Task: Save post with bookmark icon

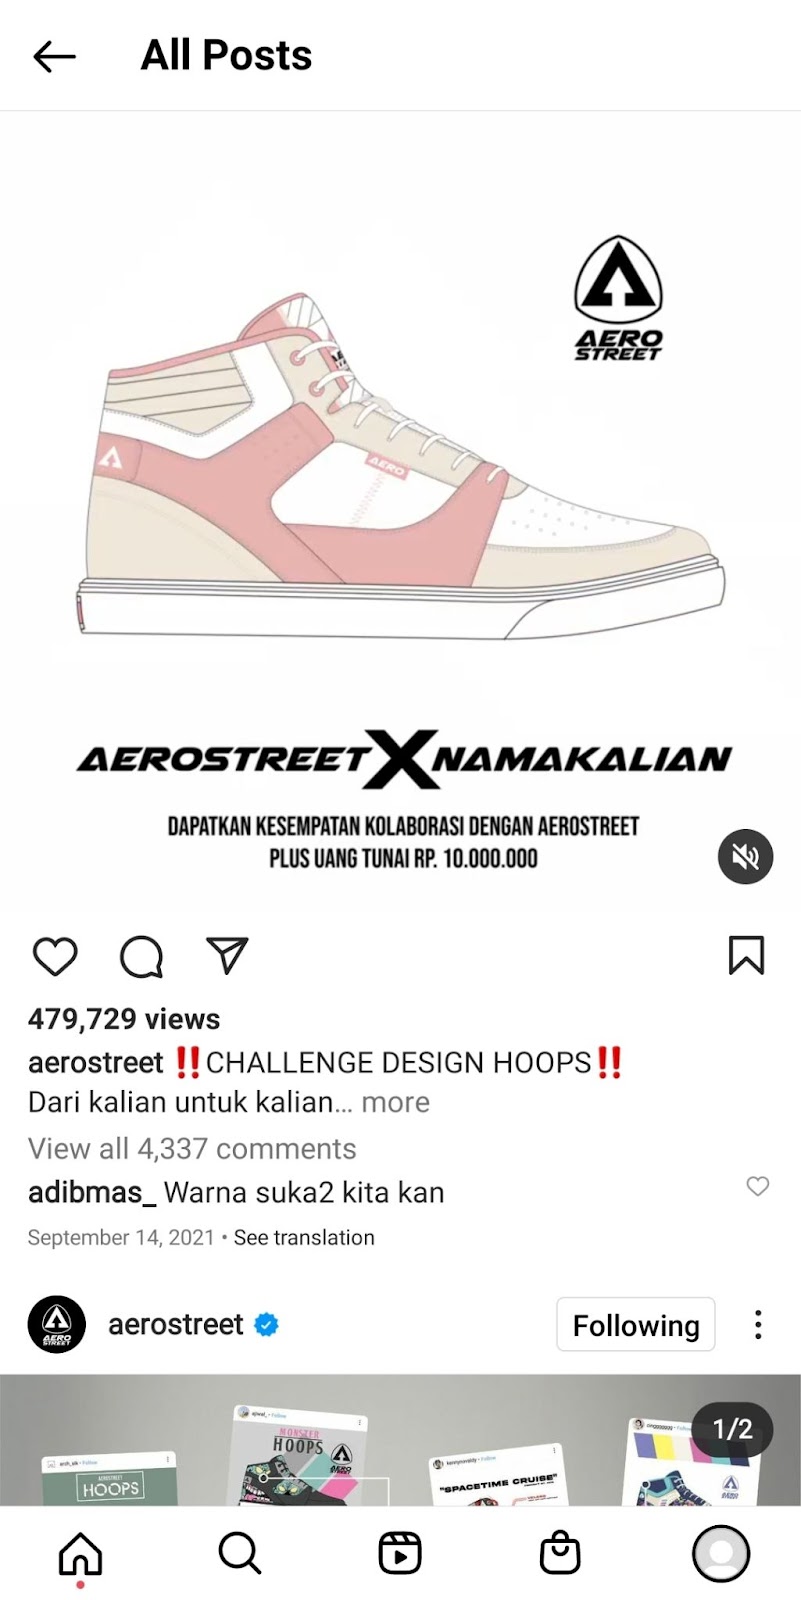Action: [x=746, y=955]
